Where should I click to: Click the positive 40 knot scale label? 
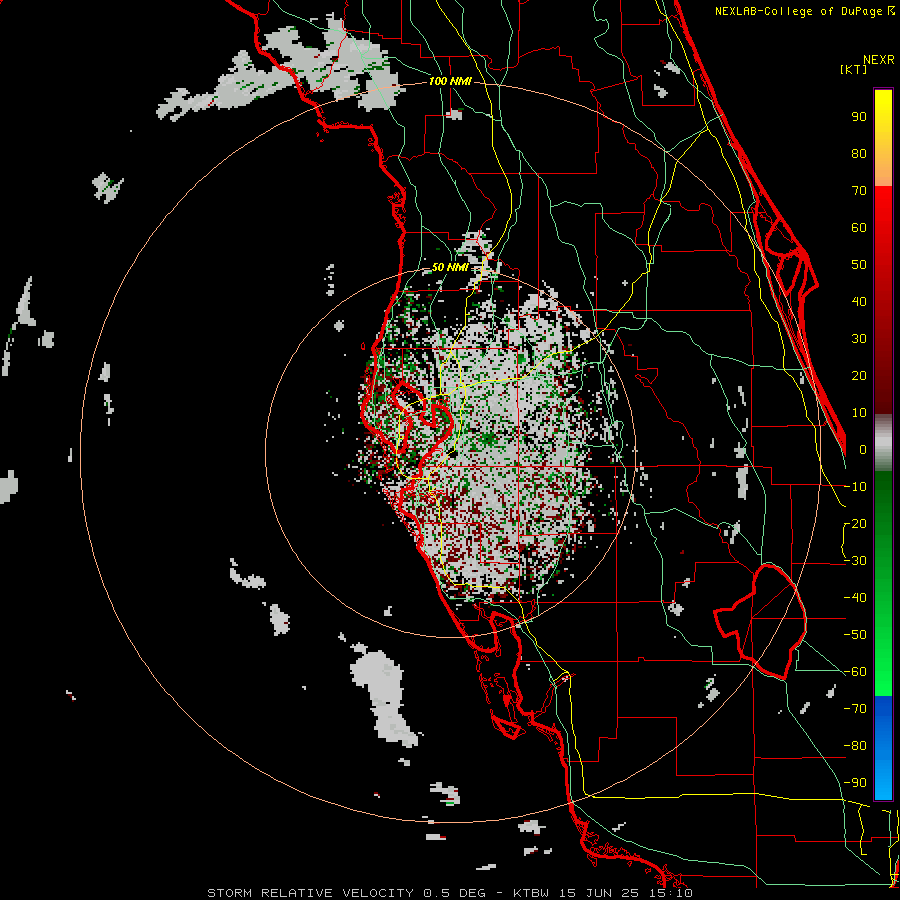(859, 302)
